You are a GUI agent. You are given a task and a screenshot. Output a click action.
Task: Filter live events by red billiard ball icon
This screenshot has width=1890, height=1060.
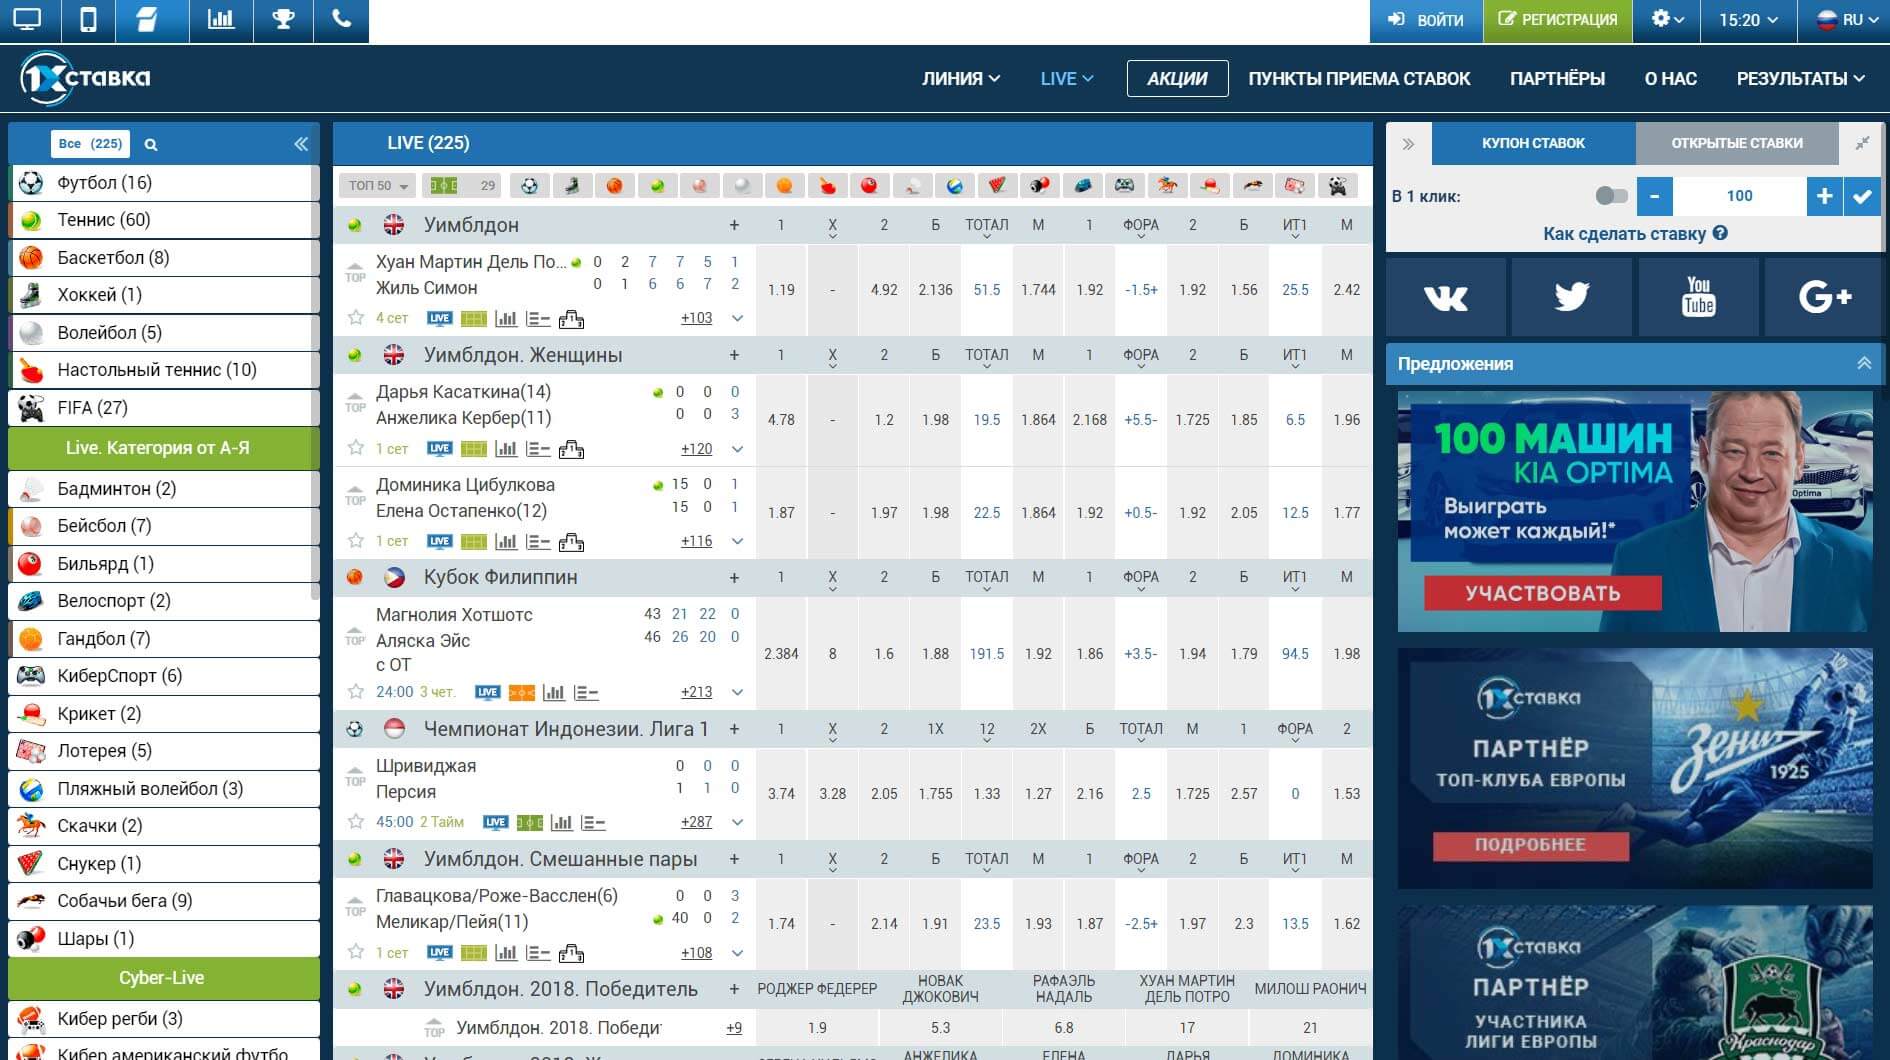click(x=869, y=185)
